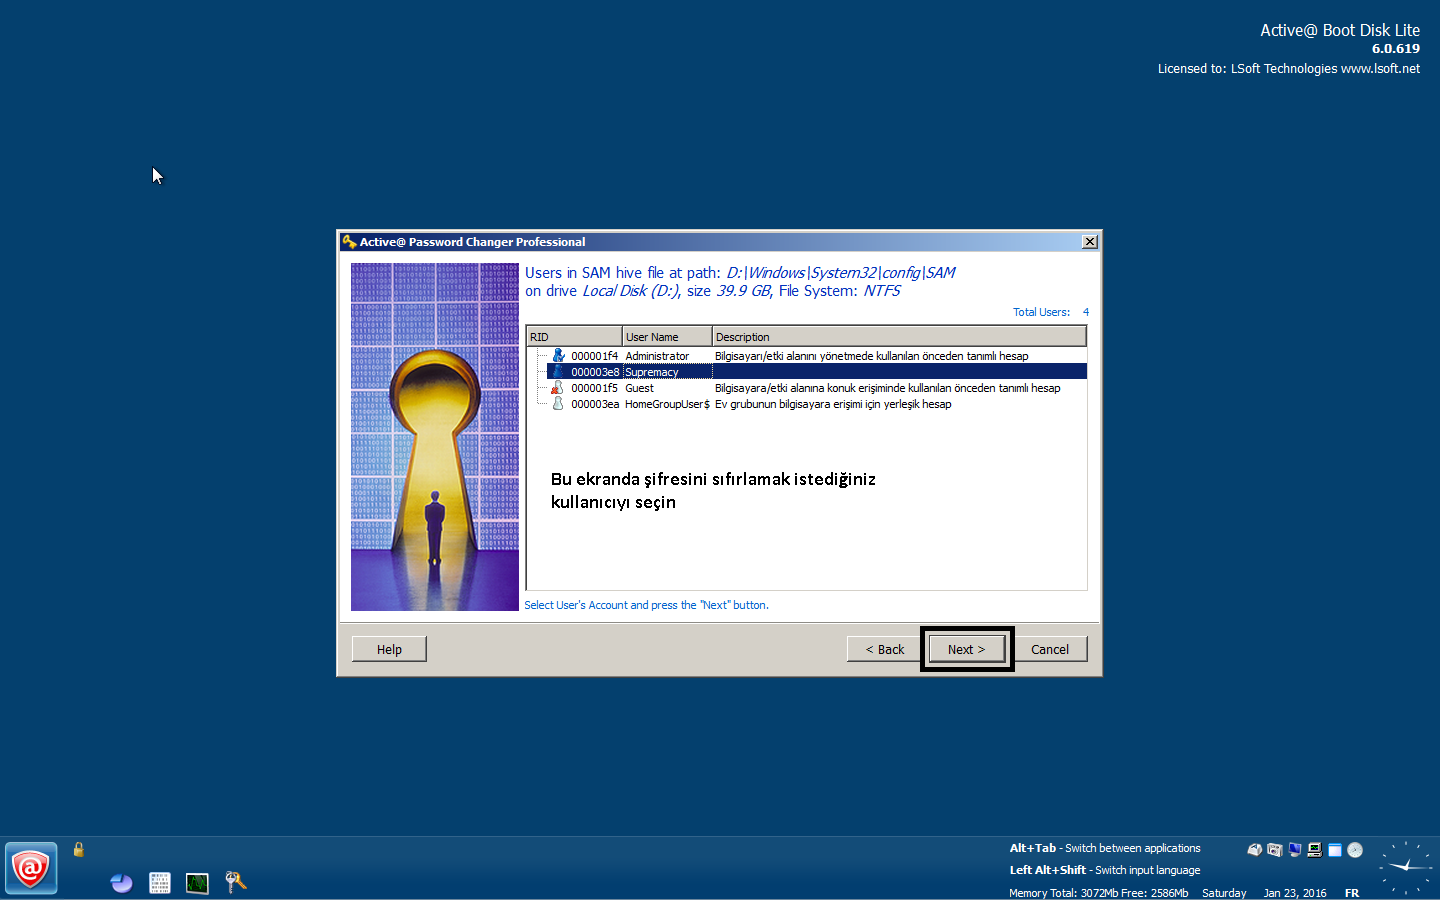Sort by the User Name column header
This screenshot has width=1440, height=900.
pyautogui.click(x=667, y=337)
